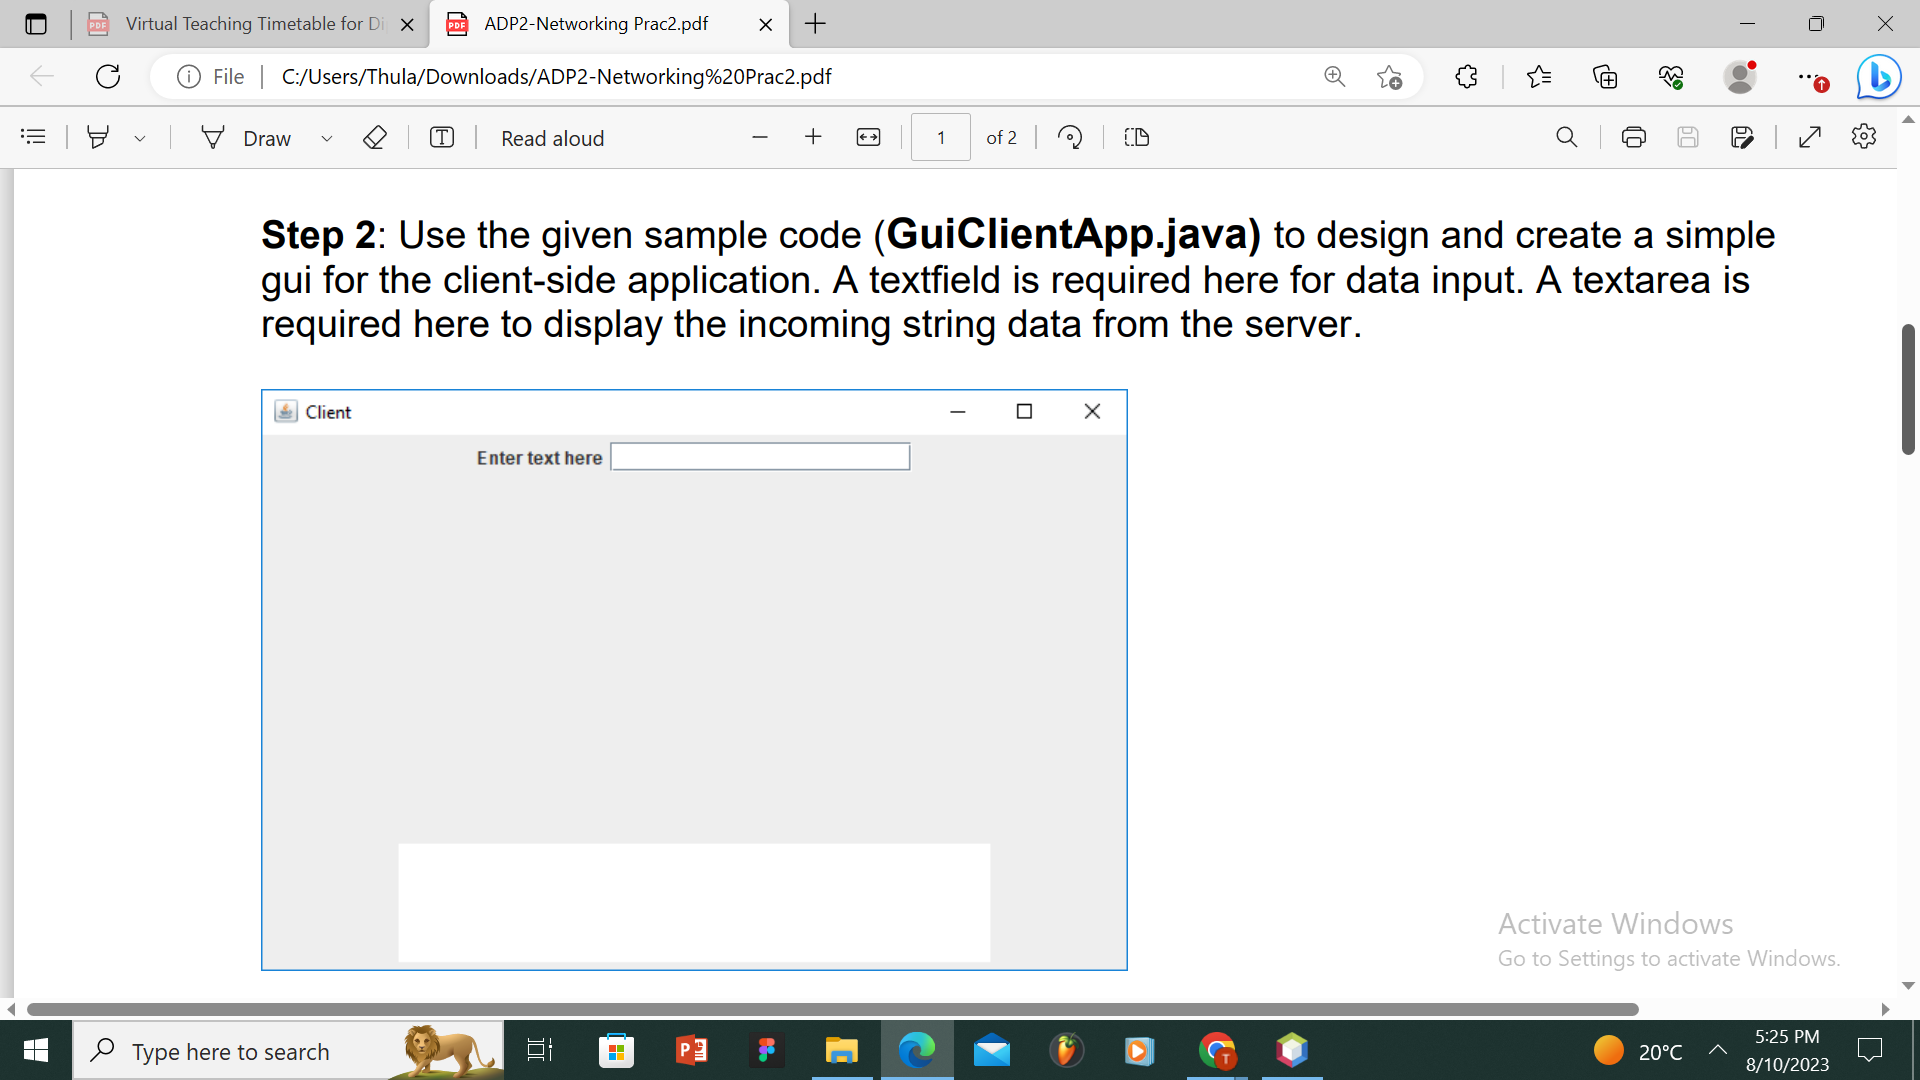
Task: Open PDF viewer settings
Action: [x=1864, y=137]
